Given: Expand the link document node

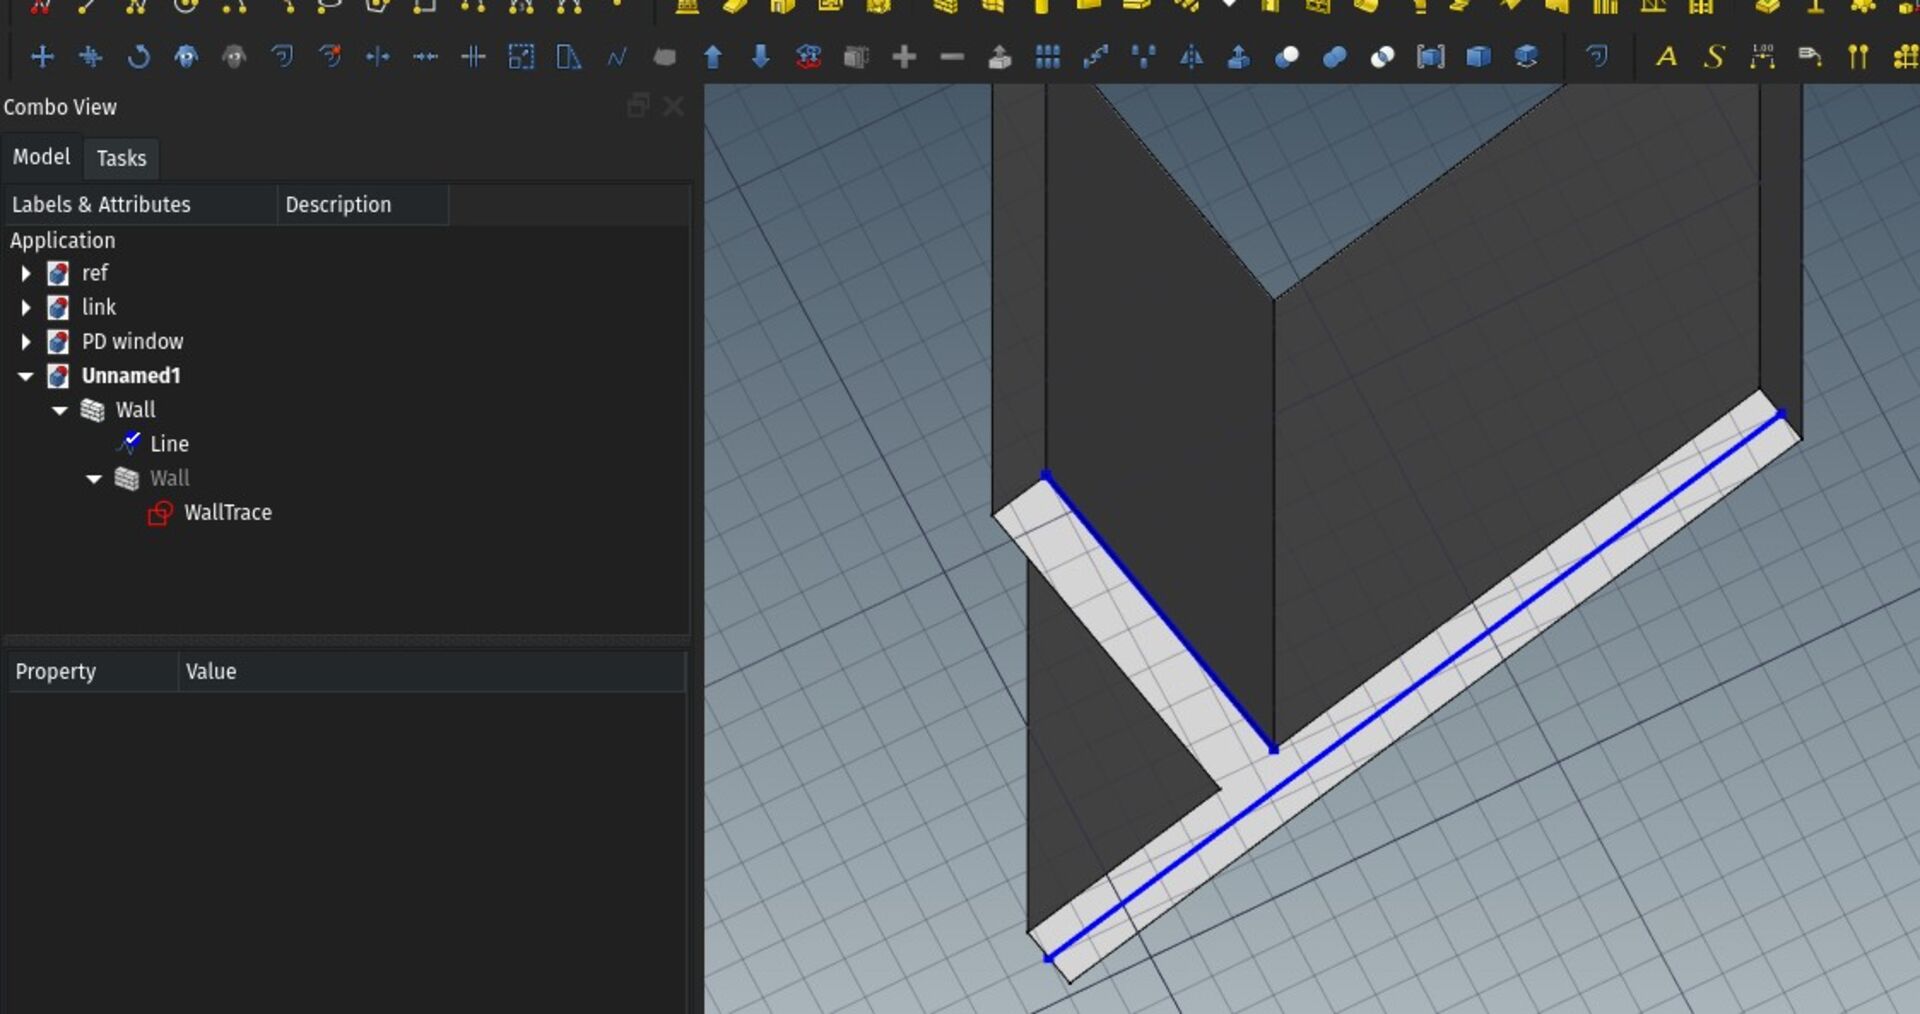Looking at the screenshot, I should click(26, 307).
